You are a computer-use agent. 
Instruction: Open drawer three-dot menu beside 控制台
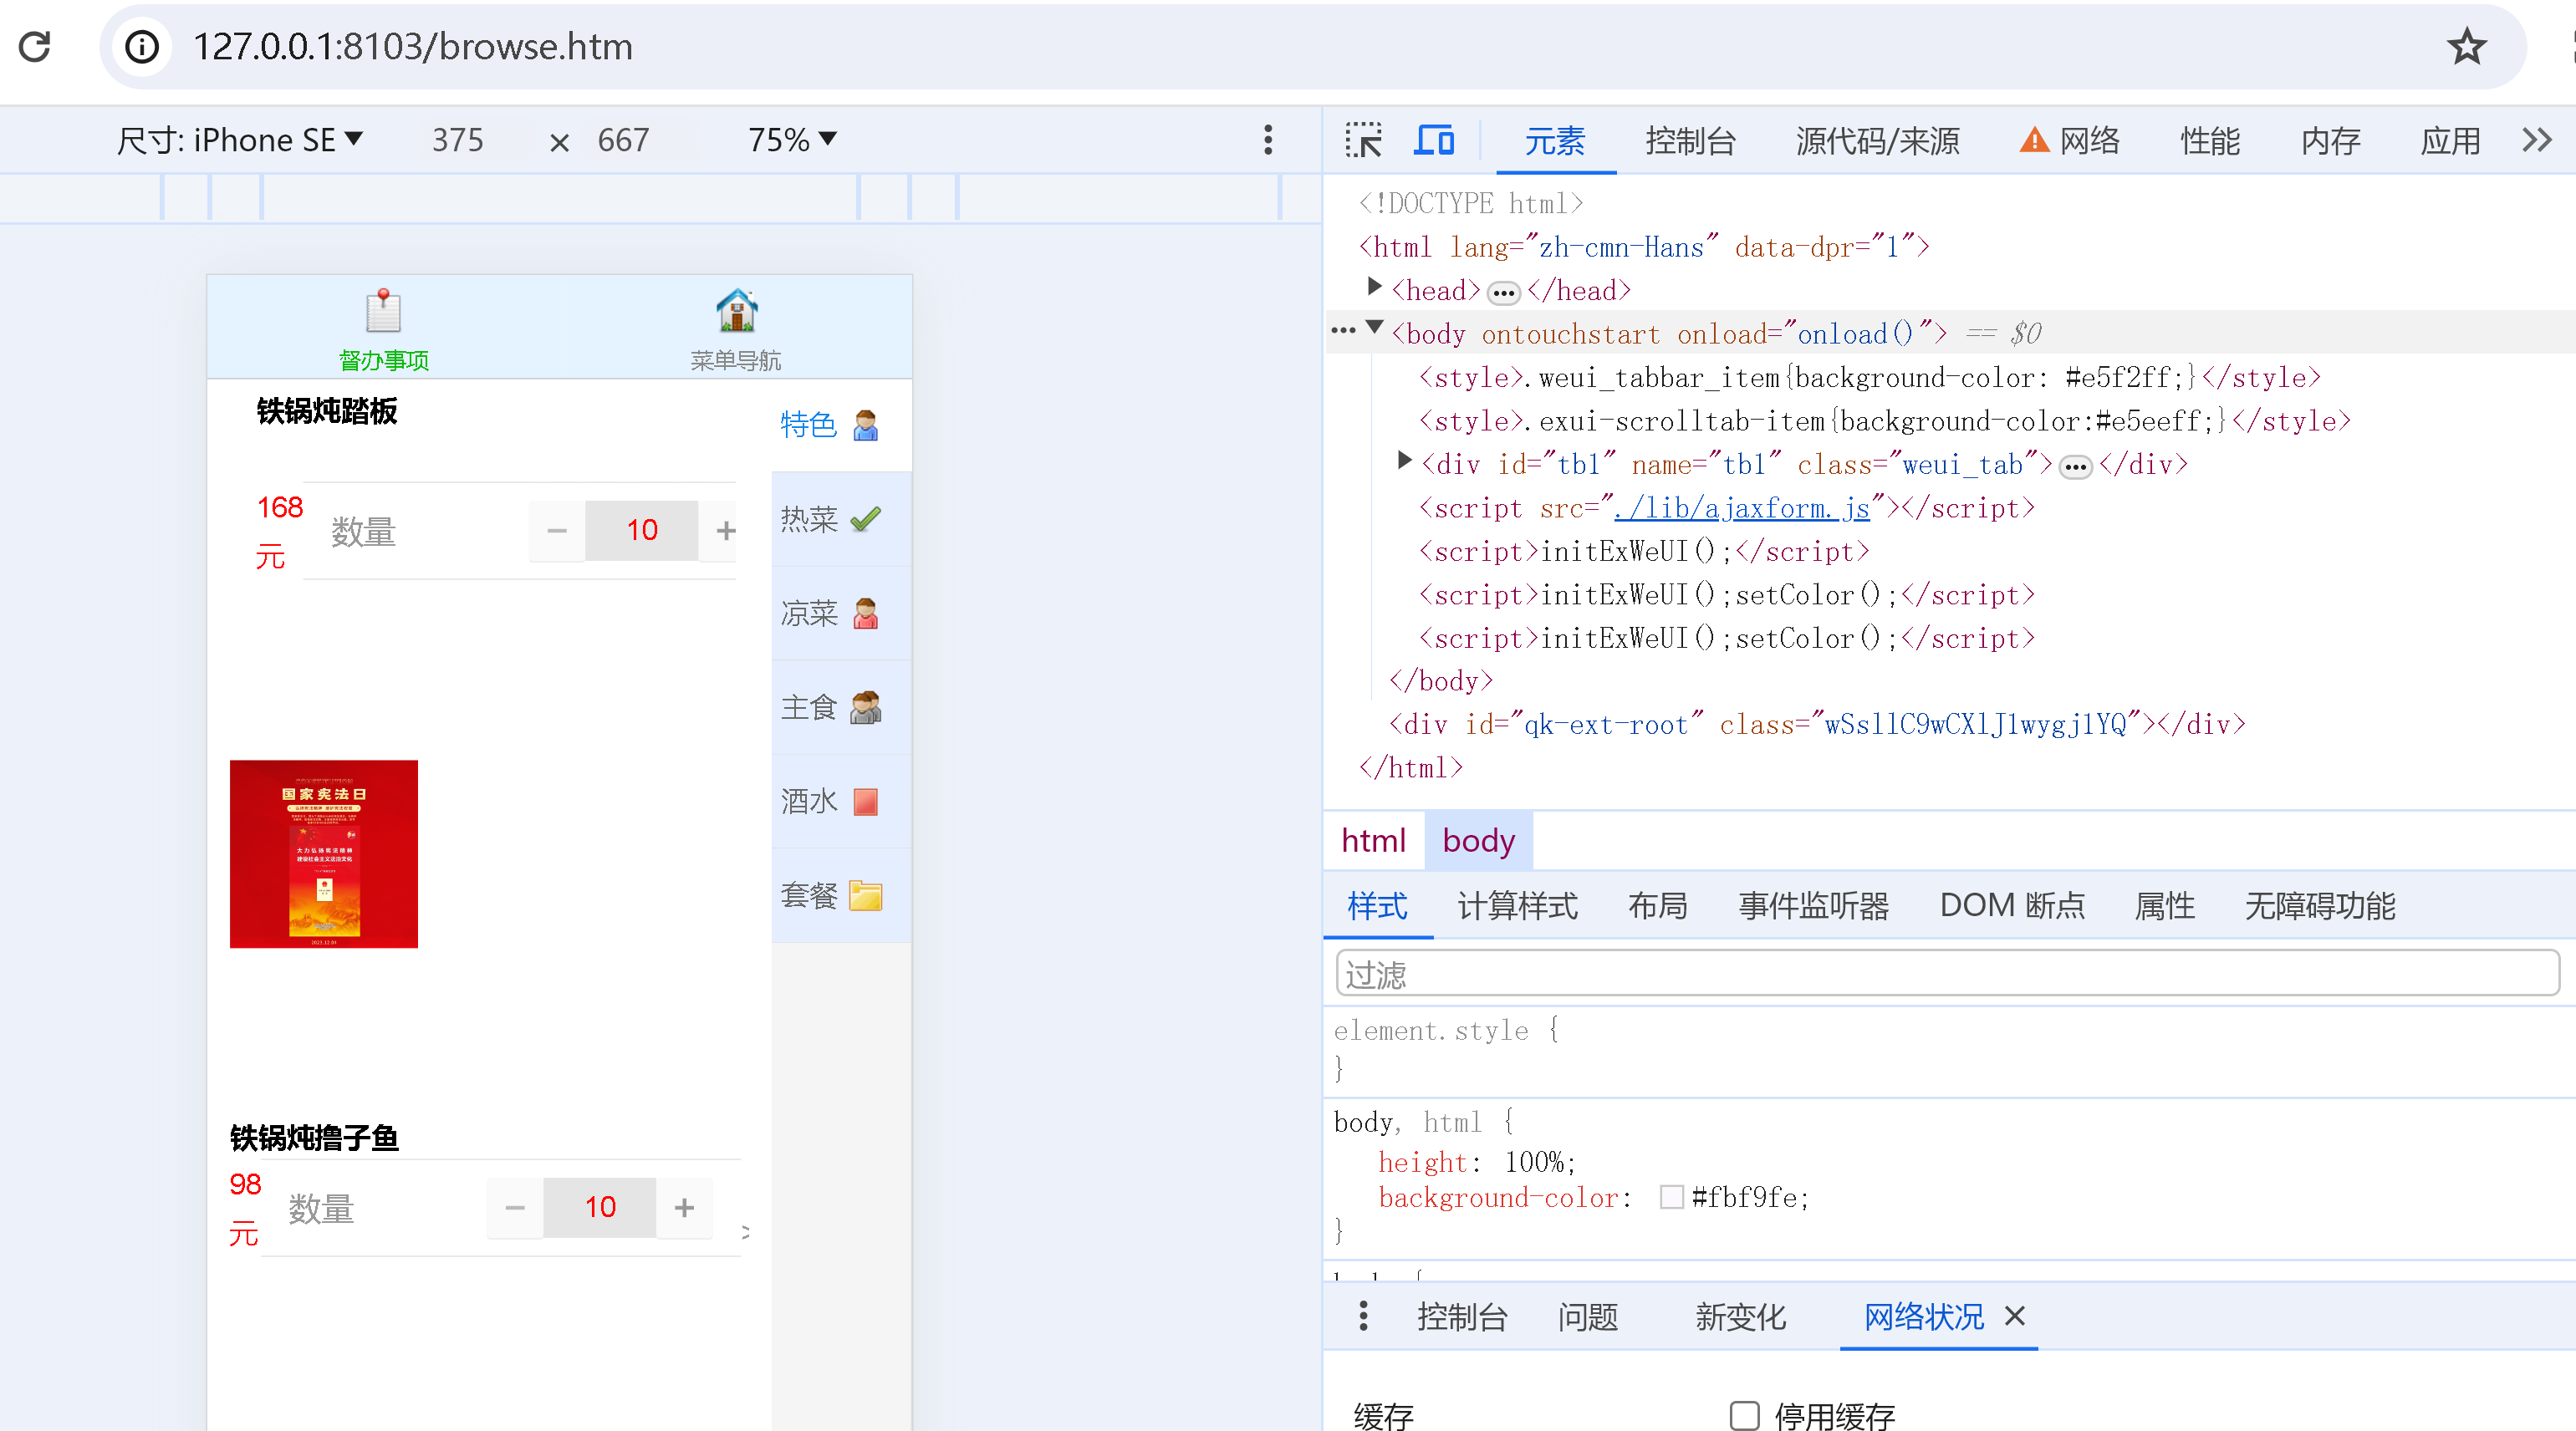(x=1363, y=1316)
